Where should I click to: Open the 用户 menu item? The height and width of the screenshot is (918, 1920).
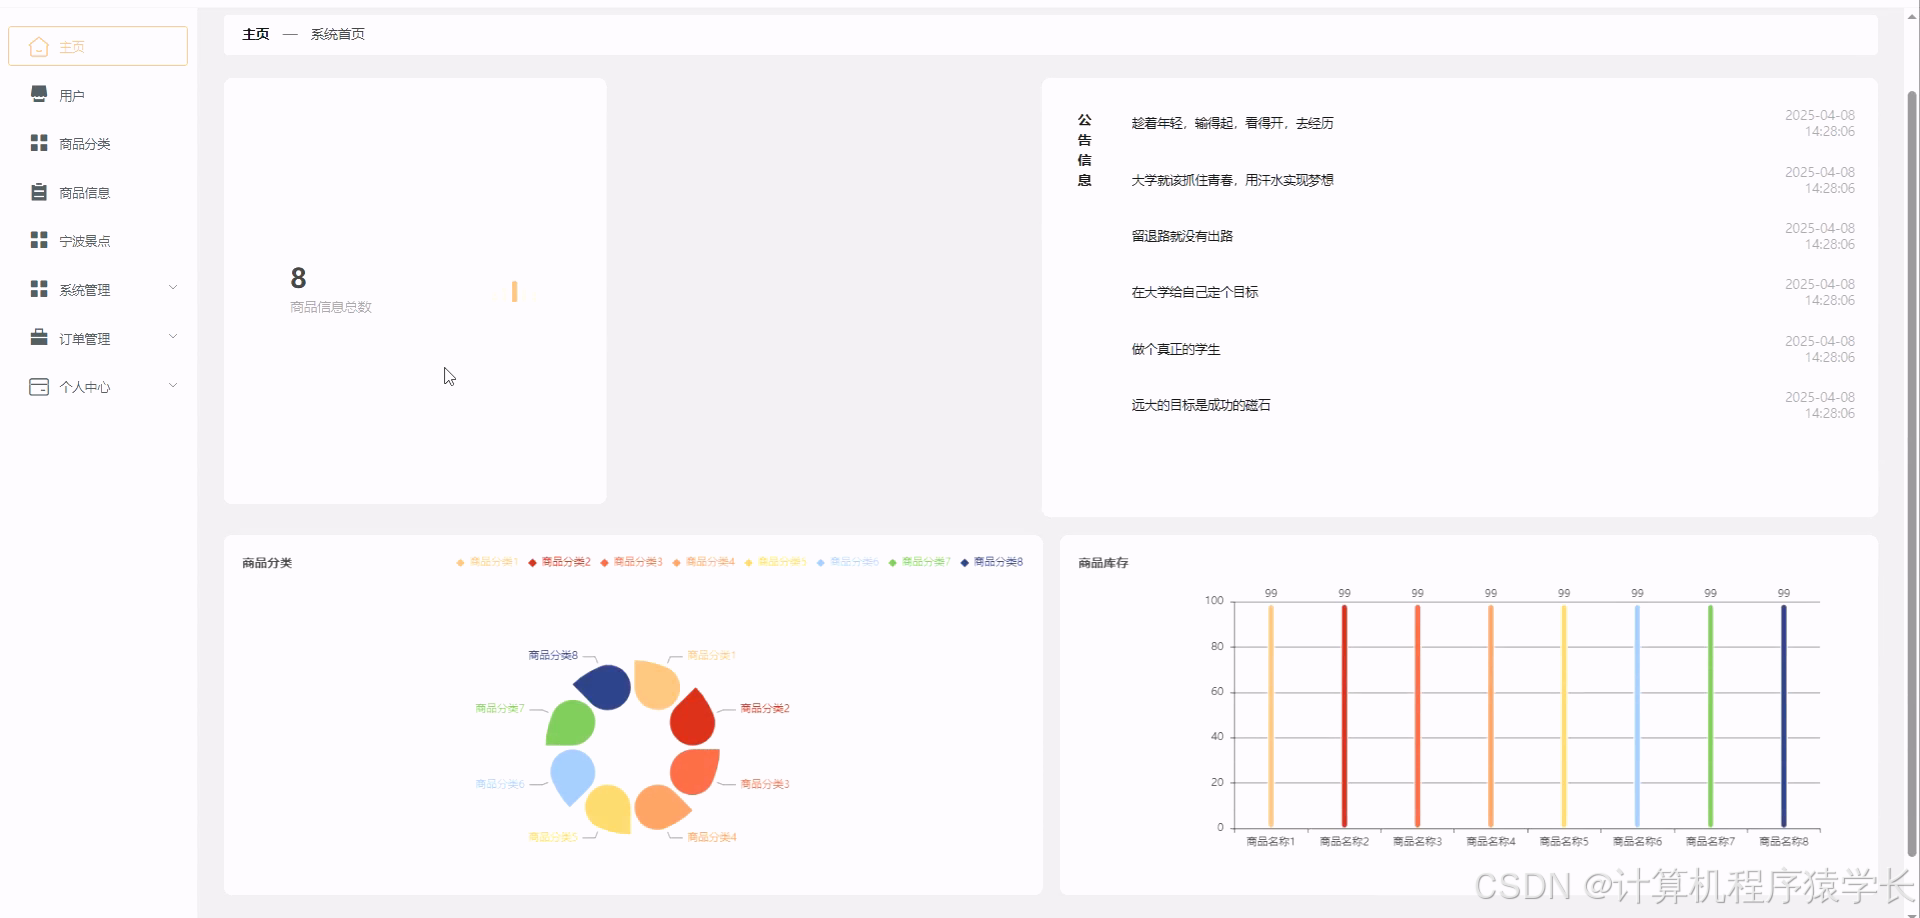pos(98,95)
